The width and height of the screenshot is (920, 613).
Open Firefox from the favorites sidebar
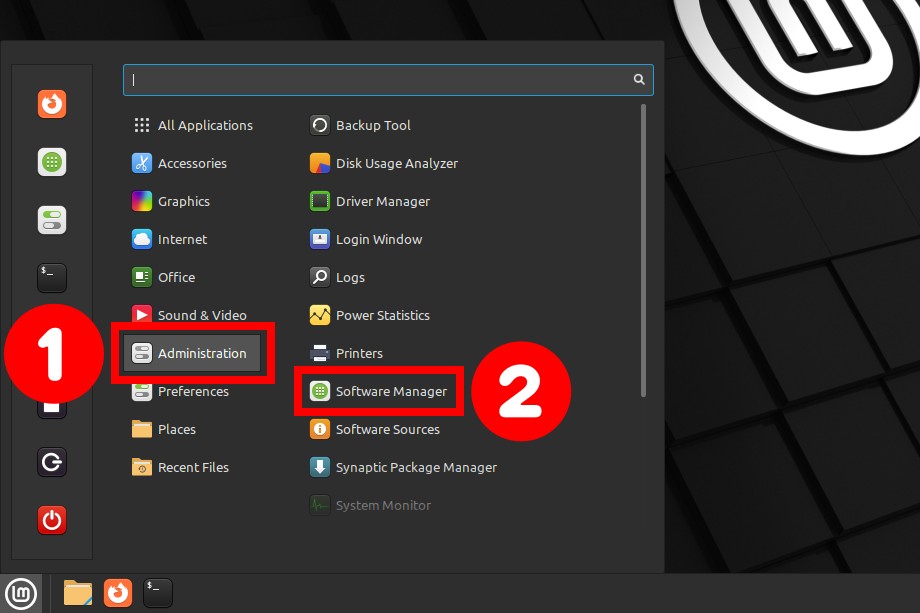[x=52, y=104]
